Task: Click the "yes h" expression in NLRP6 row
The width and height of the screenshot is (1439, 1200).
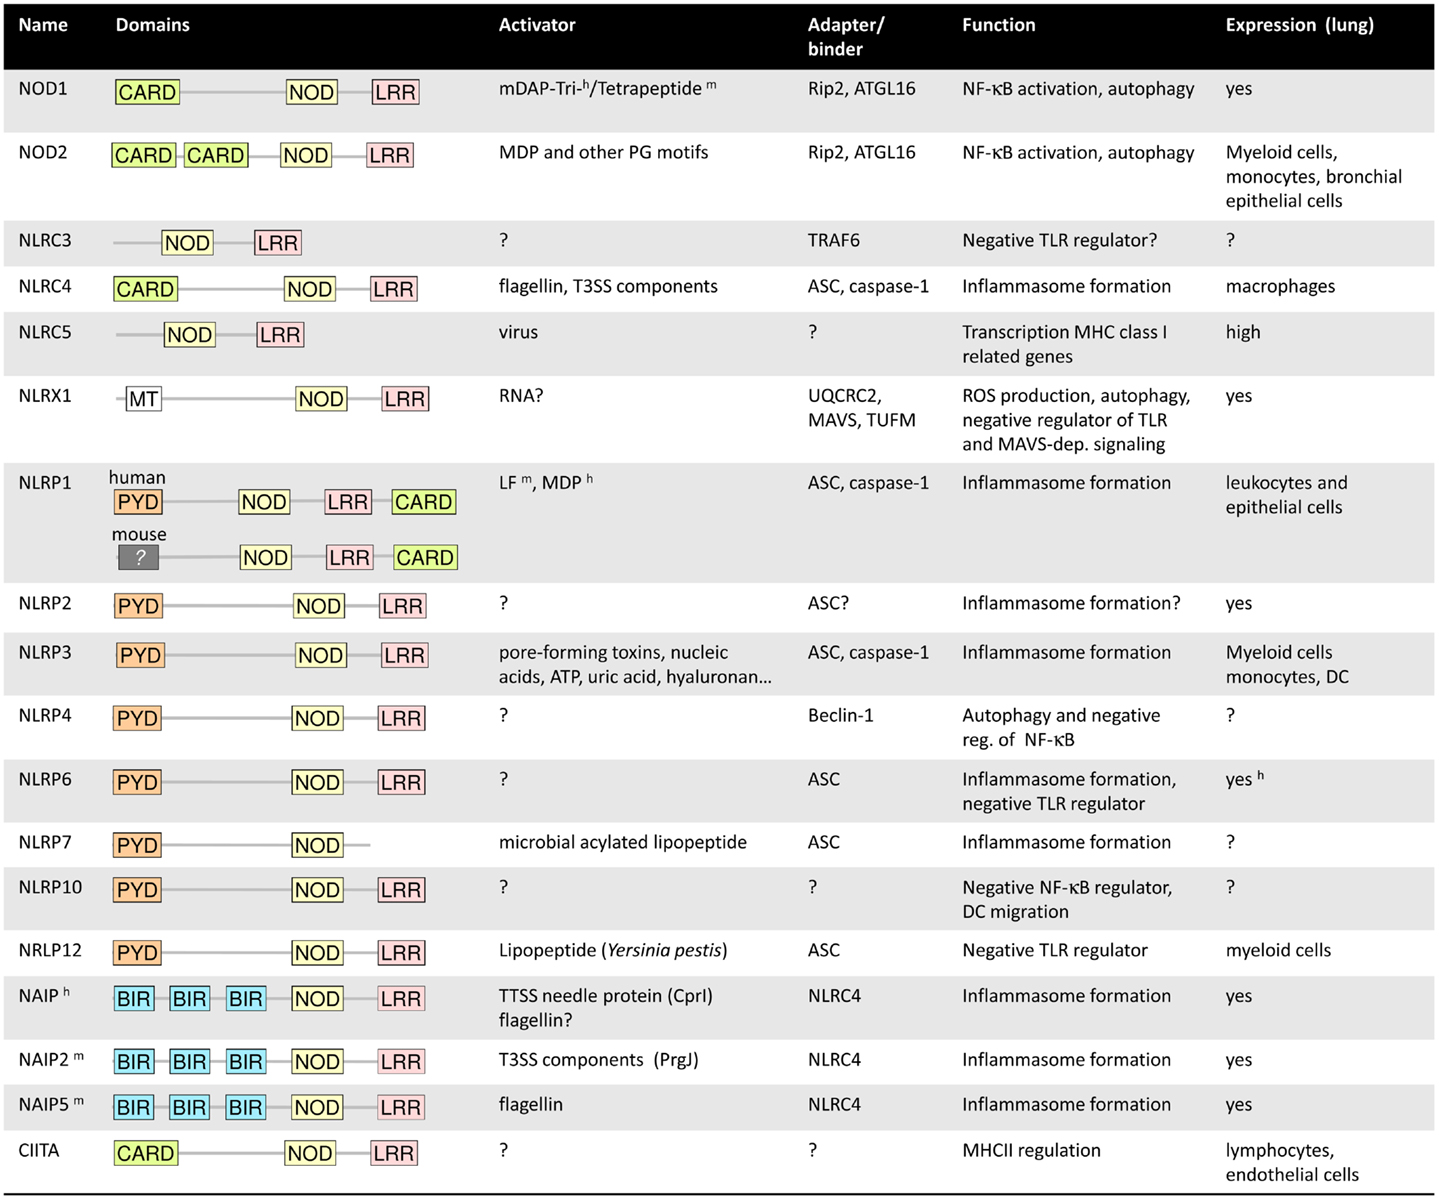Action: click(x=1245, y=778)
